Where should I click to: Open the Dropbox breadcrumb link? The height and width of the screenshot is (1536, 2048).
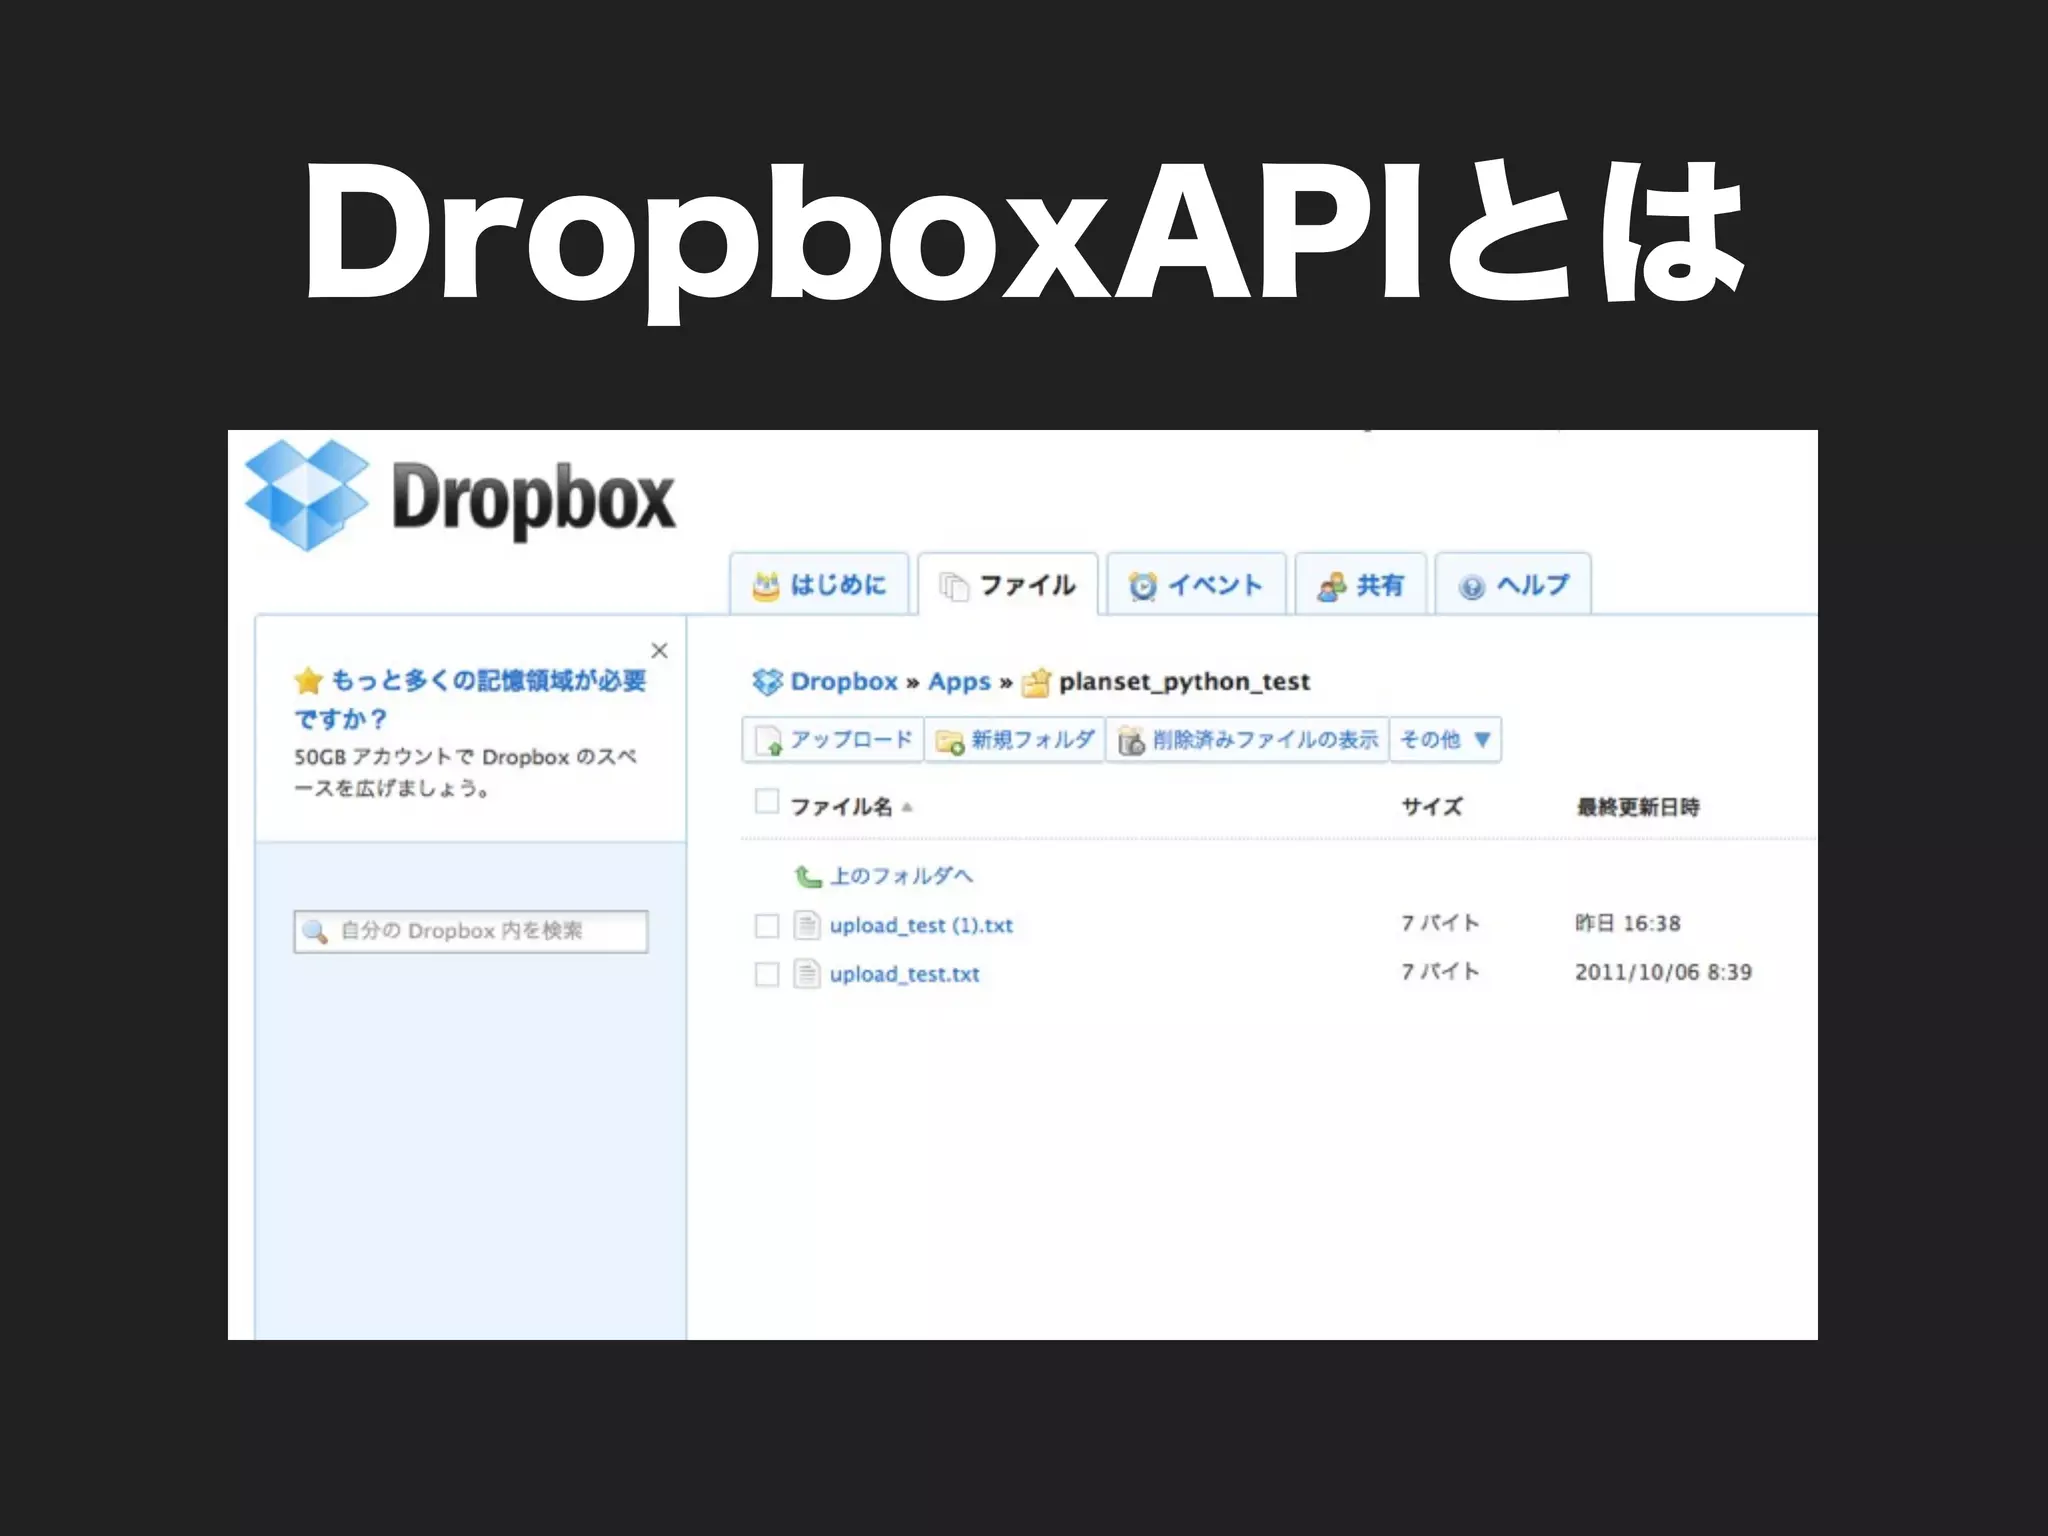[844, 682]
